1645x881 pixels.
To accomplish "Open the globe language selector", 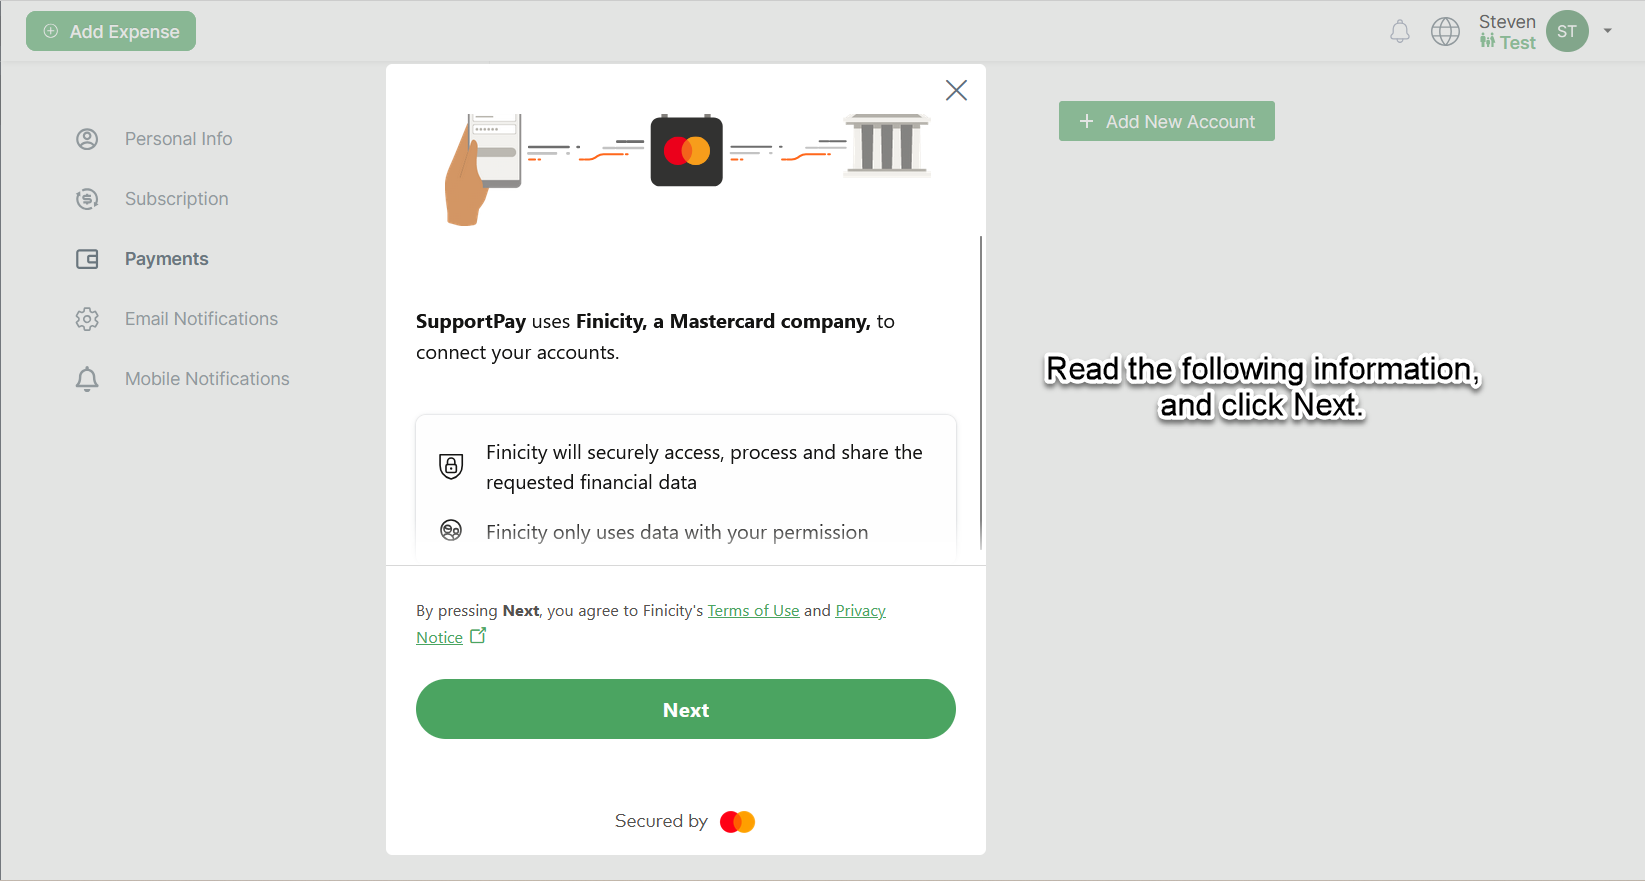I will (1445, 32).
